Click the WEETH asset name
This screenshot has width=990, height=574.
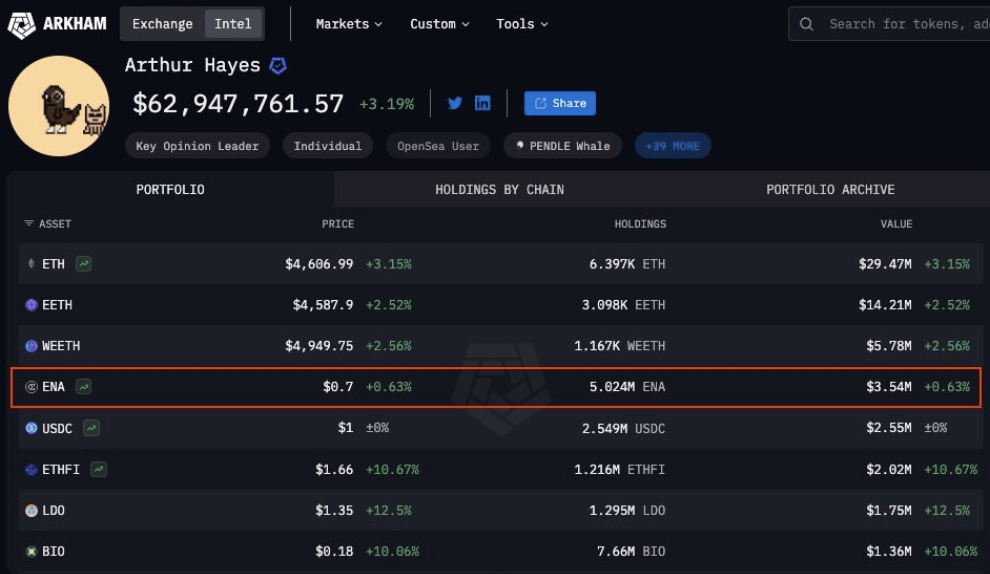61,346
